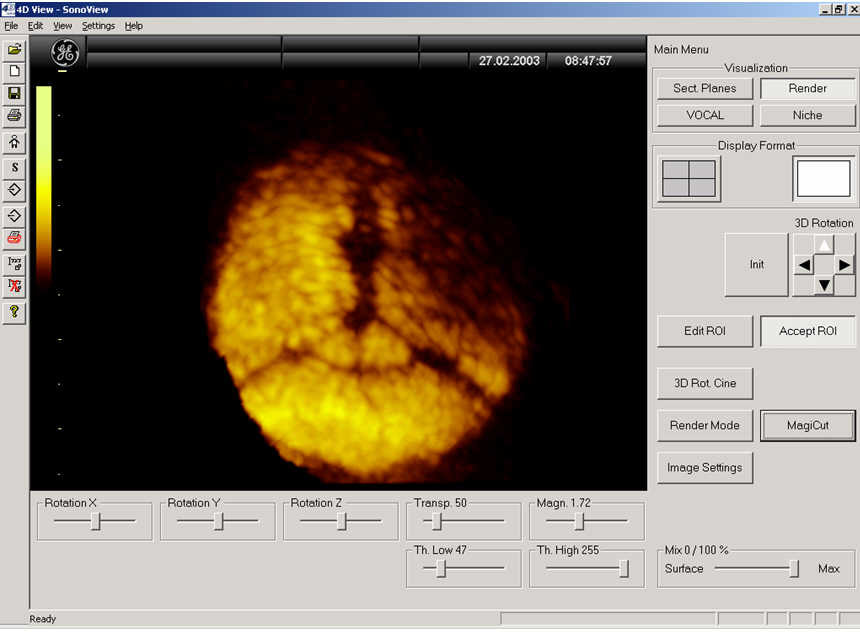860x632 pixels.
Task: Click the gray printer icon
Action: (14, 115)
